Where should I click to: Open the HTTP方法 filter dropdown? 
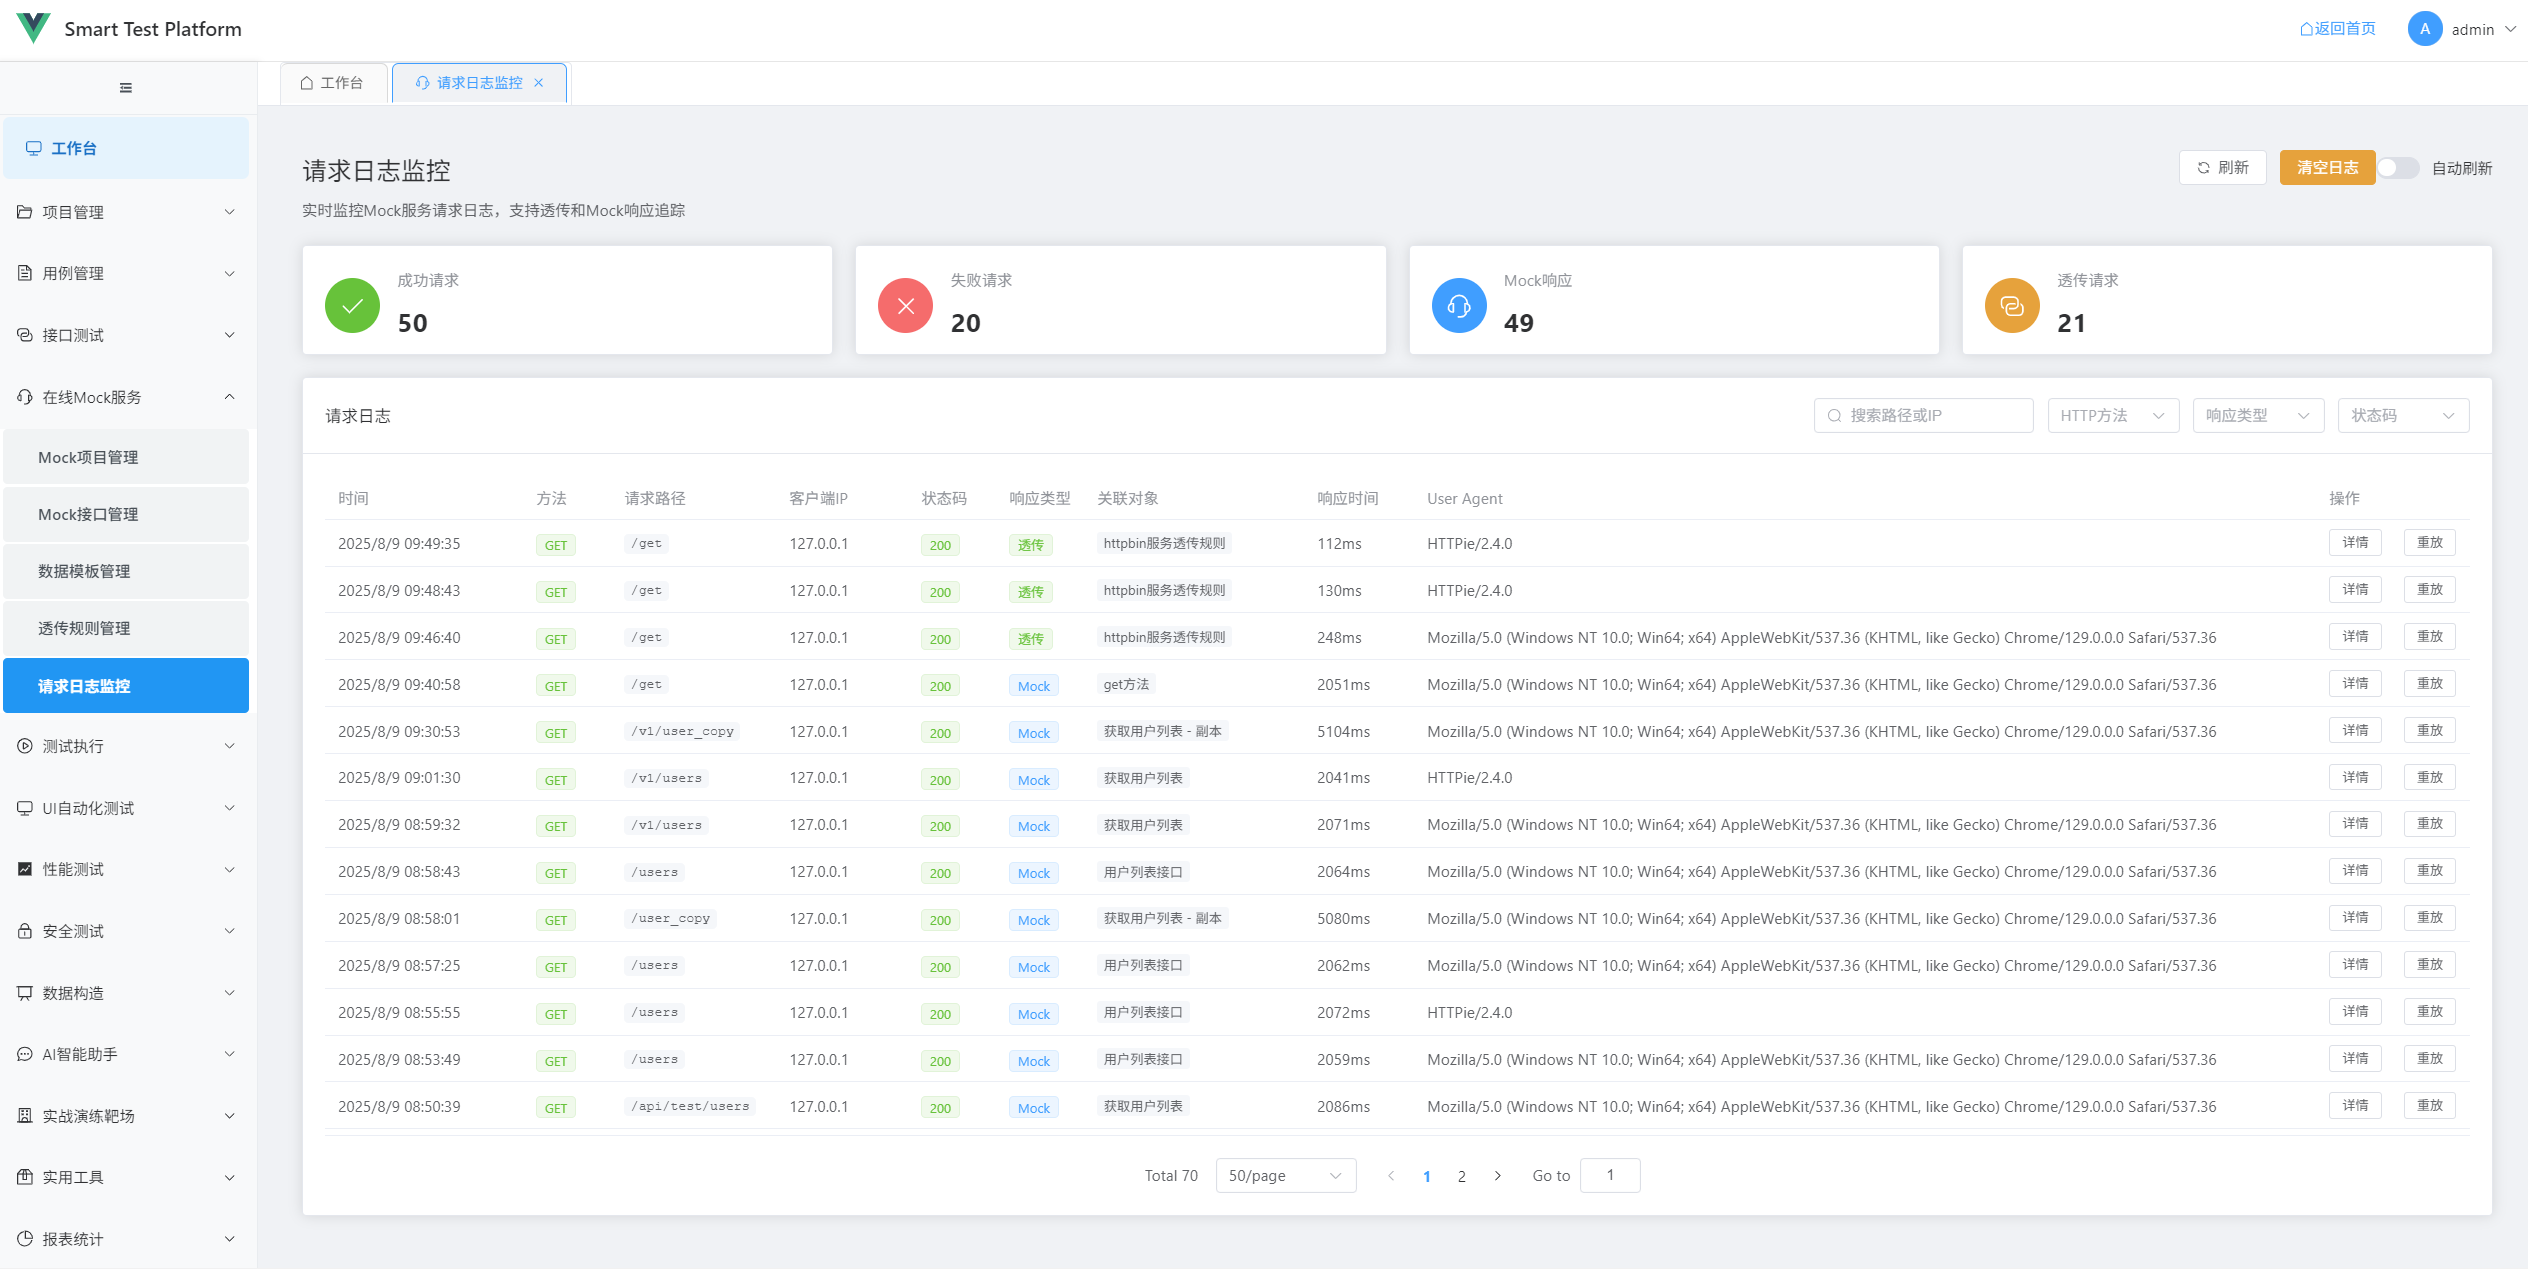2112,416
